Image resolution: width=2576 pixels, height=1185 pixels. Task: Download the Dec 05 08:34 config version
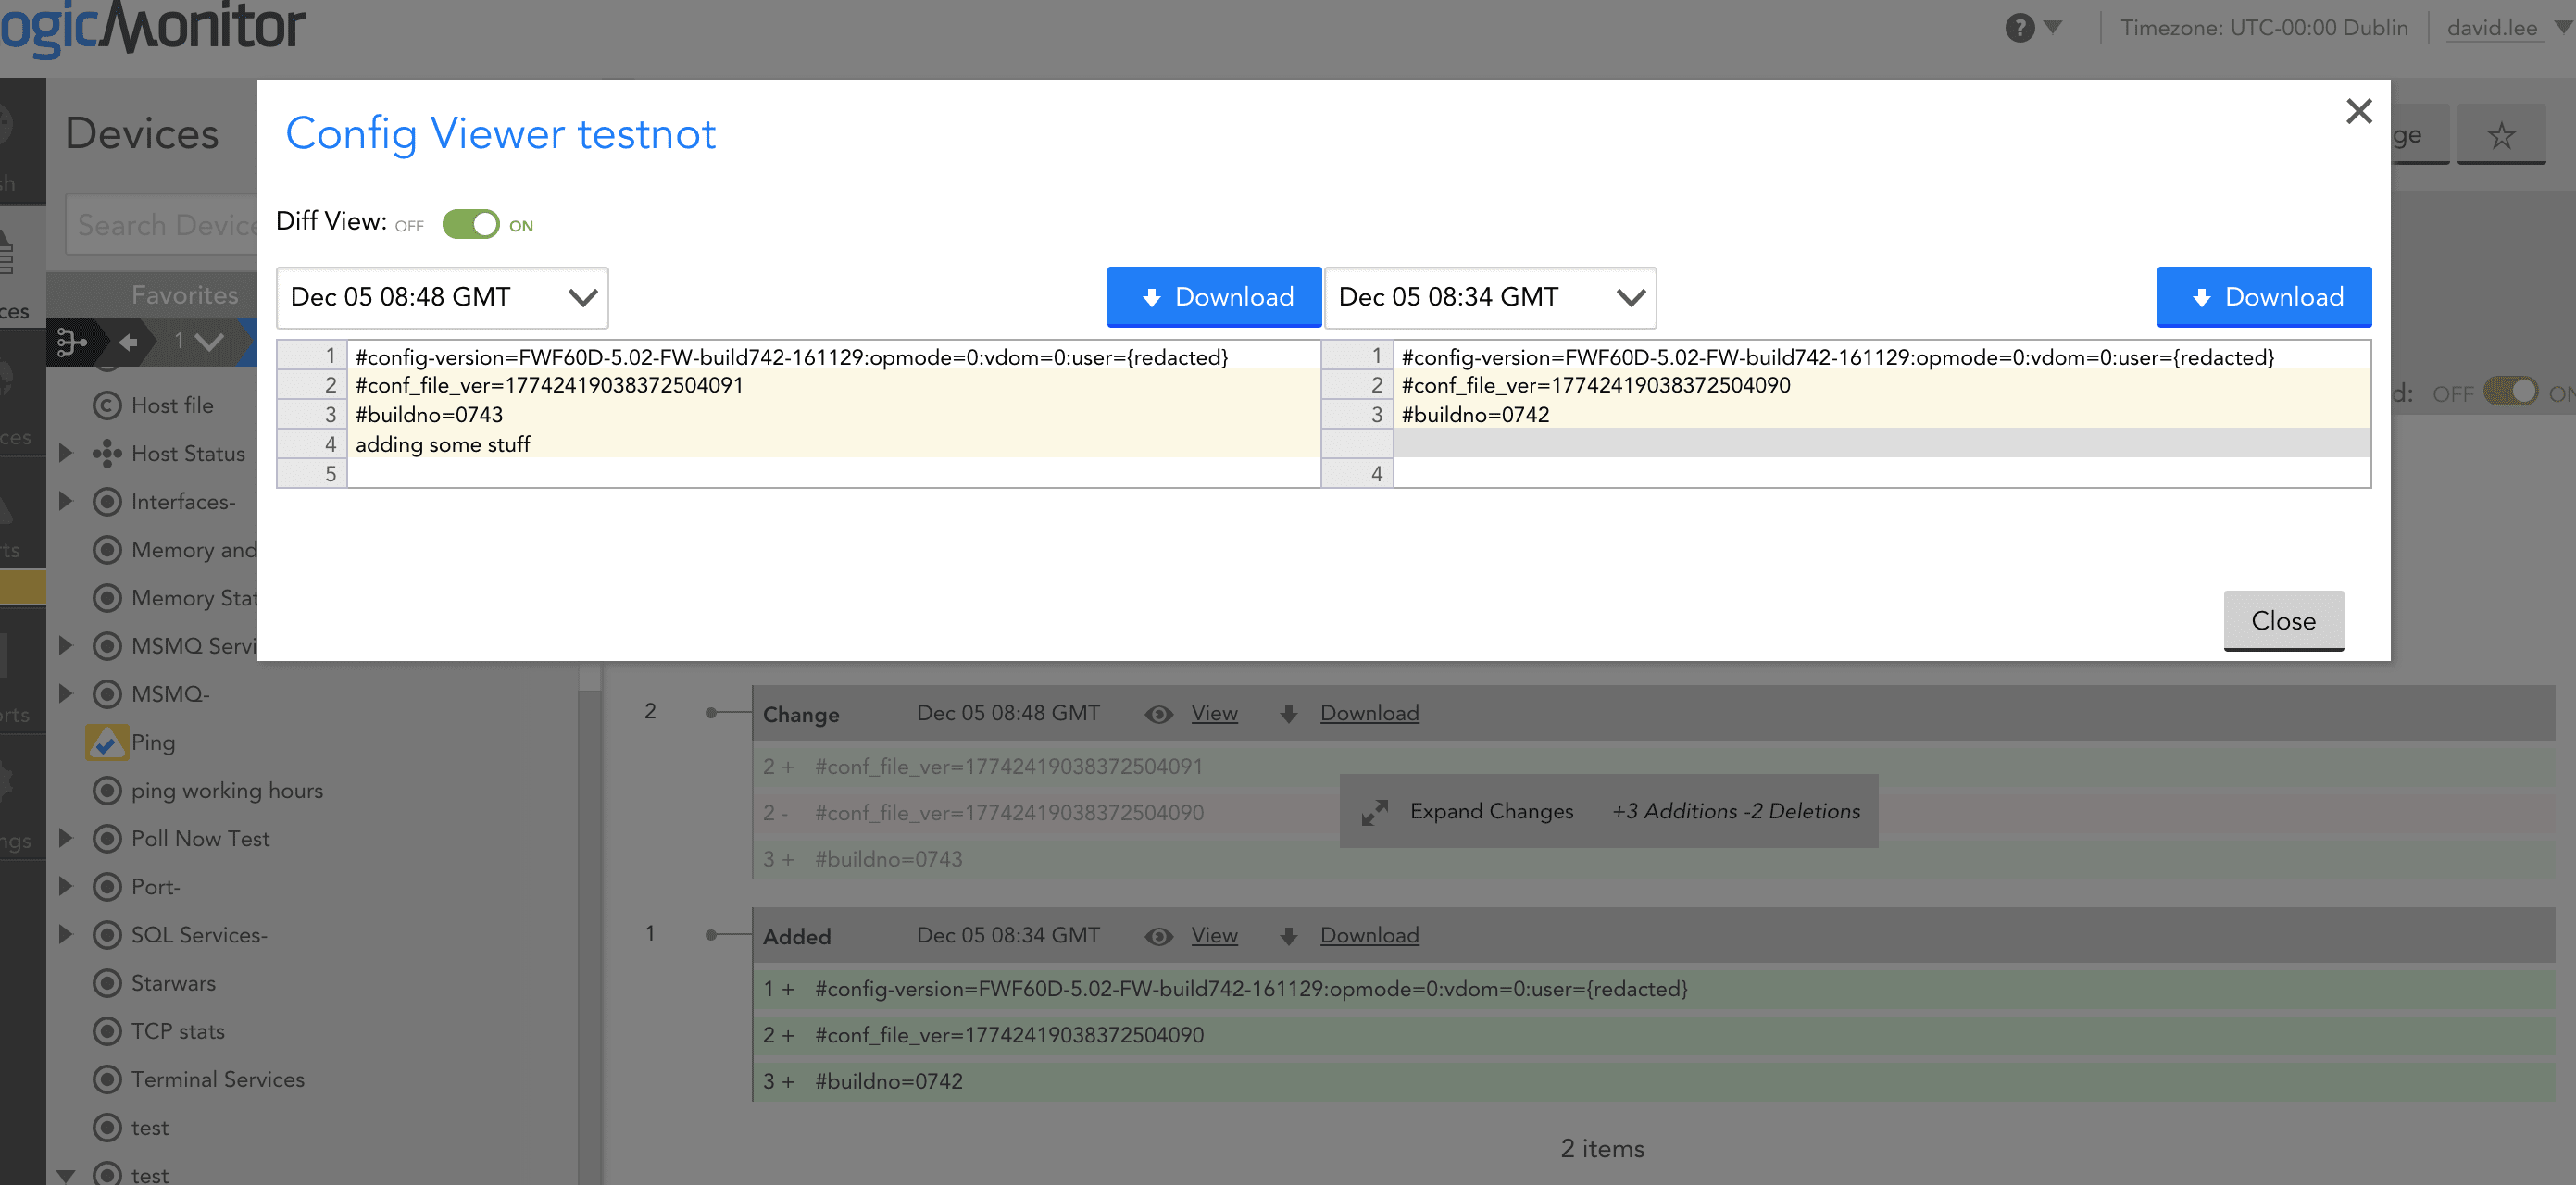(x=2264, y=296)
